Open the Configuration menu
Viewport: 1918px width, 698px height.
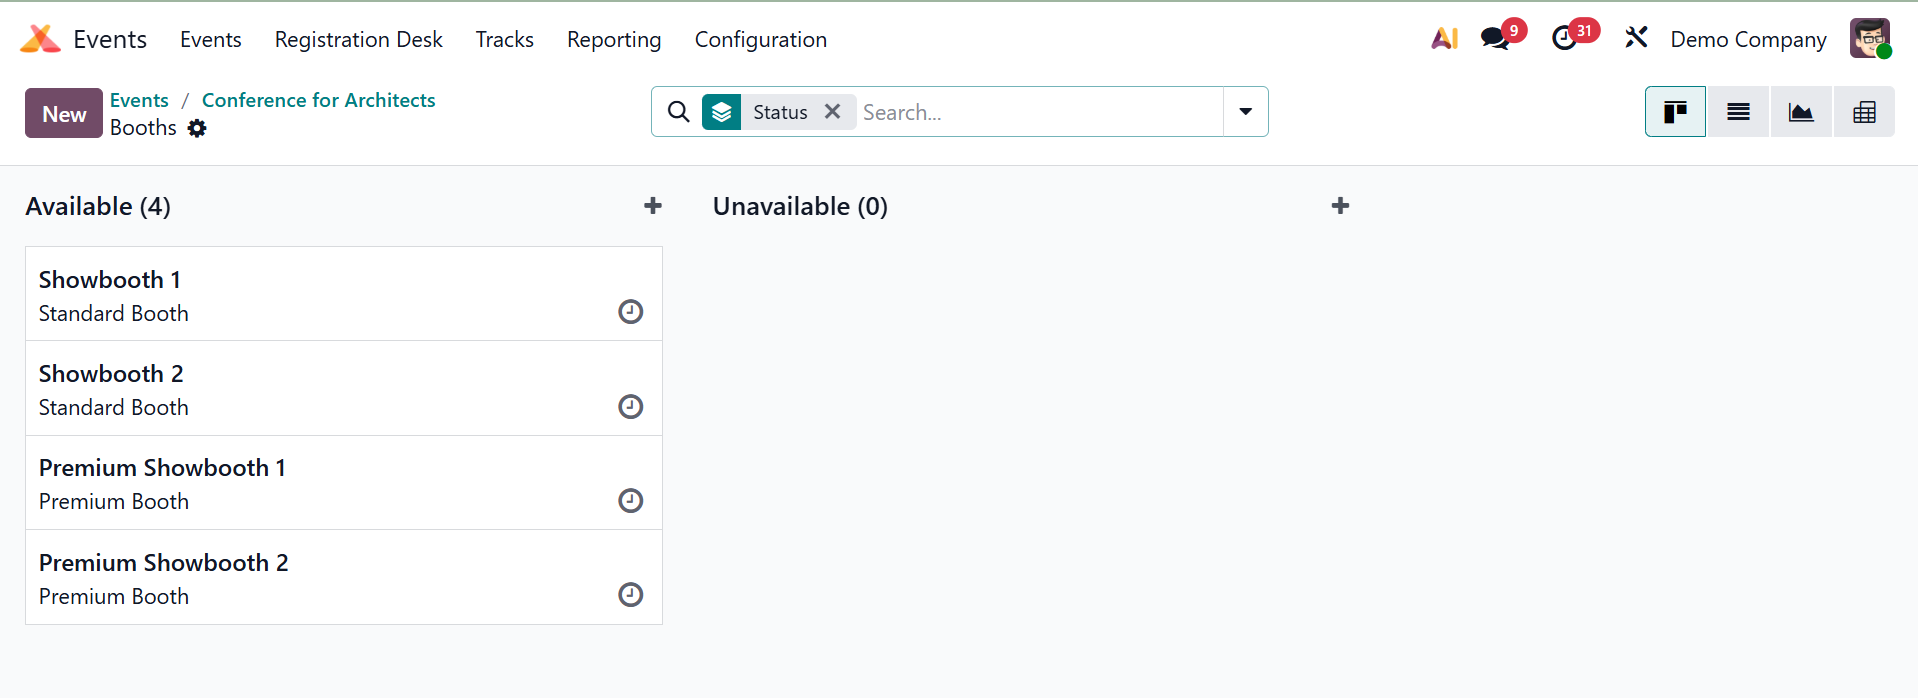coord(760,40)
